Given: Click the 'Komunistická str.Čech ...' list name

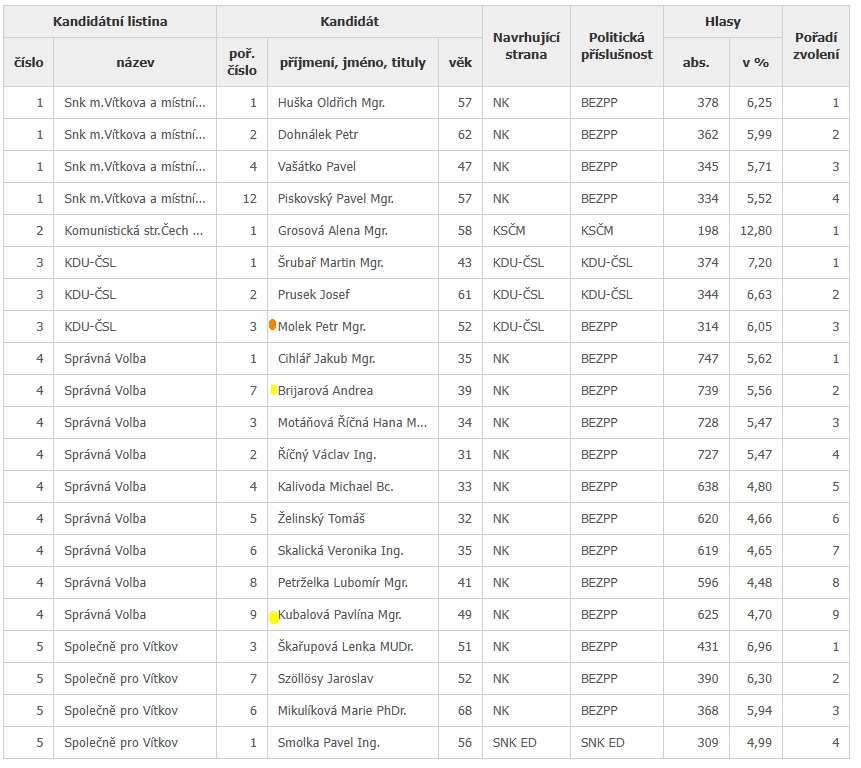Looking at the screenshot, I should coord(134,231).
